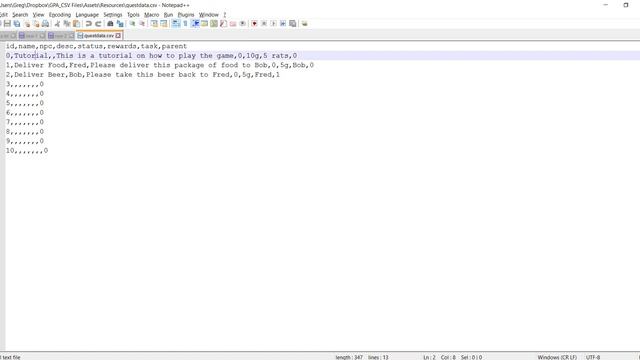Close the new 1 tab
Viewport: 640px width, 360px height.
click(42, 36)
